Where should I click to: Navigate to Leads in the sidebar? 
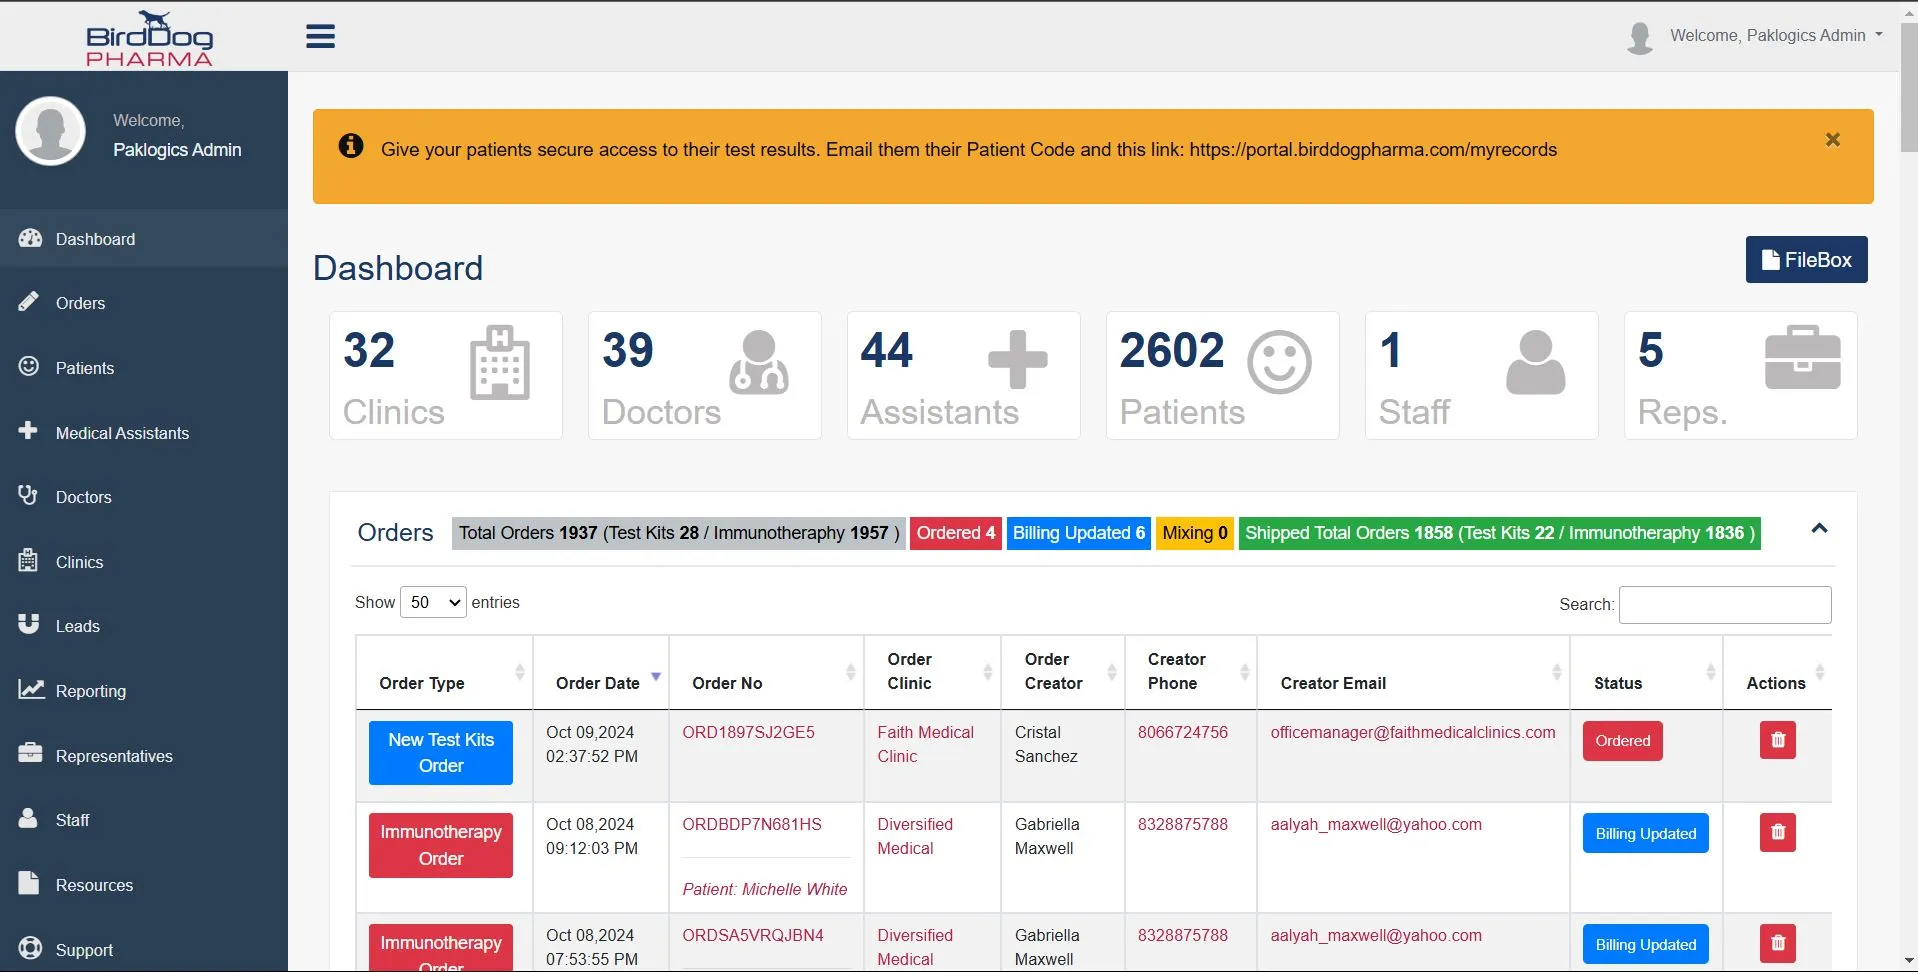point(78,626)
